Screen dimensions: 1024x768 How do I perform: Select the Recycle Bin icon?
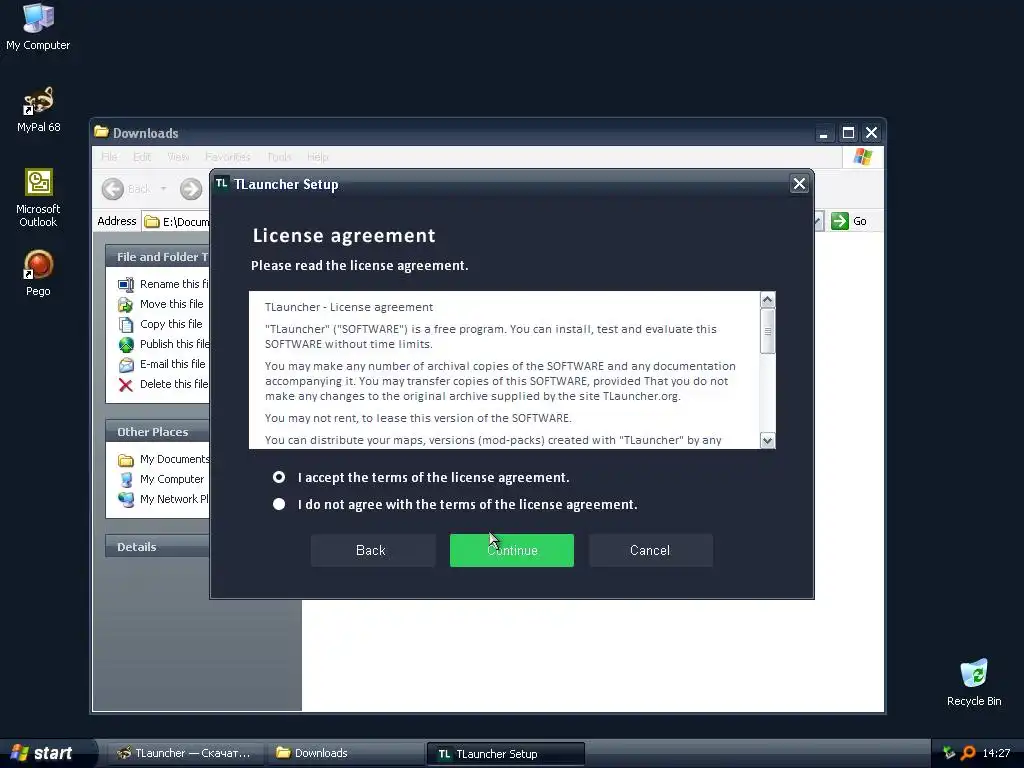(974, 682)
